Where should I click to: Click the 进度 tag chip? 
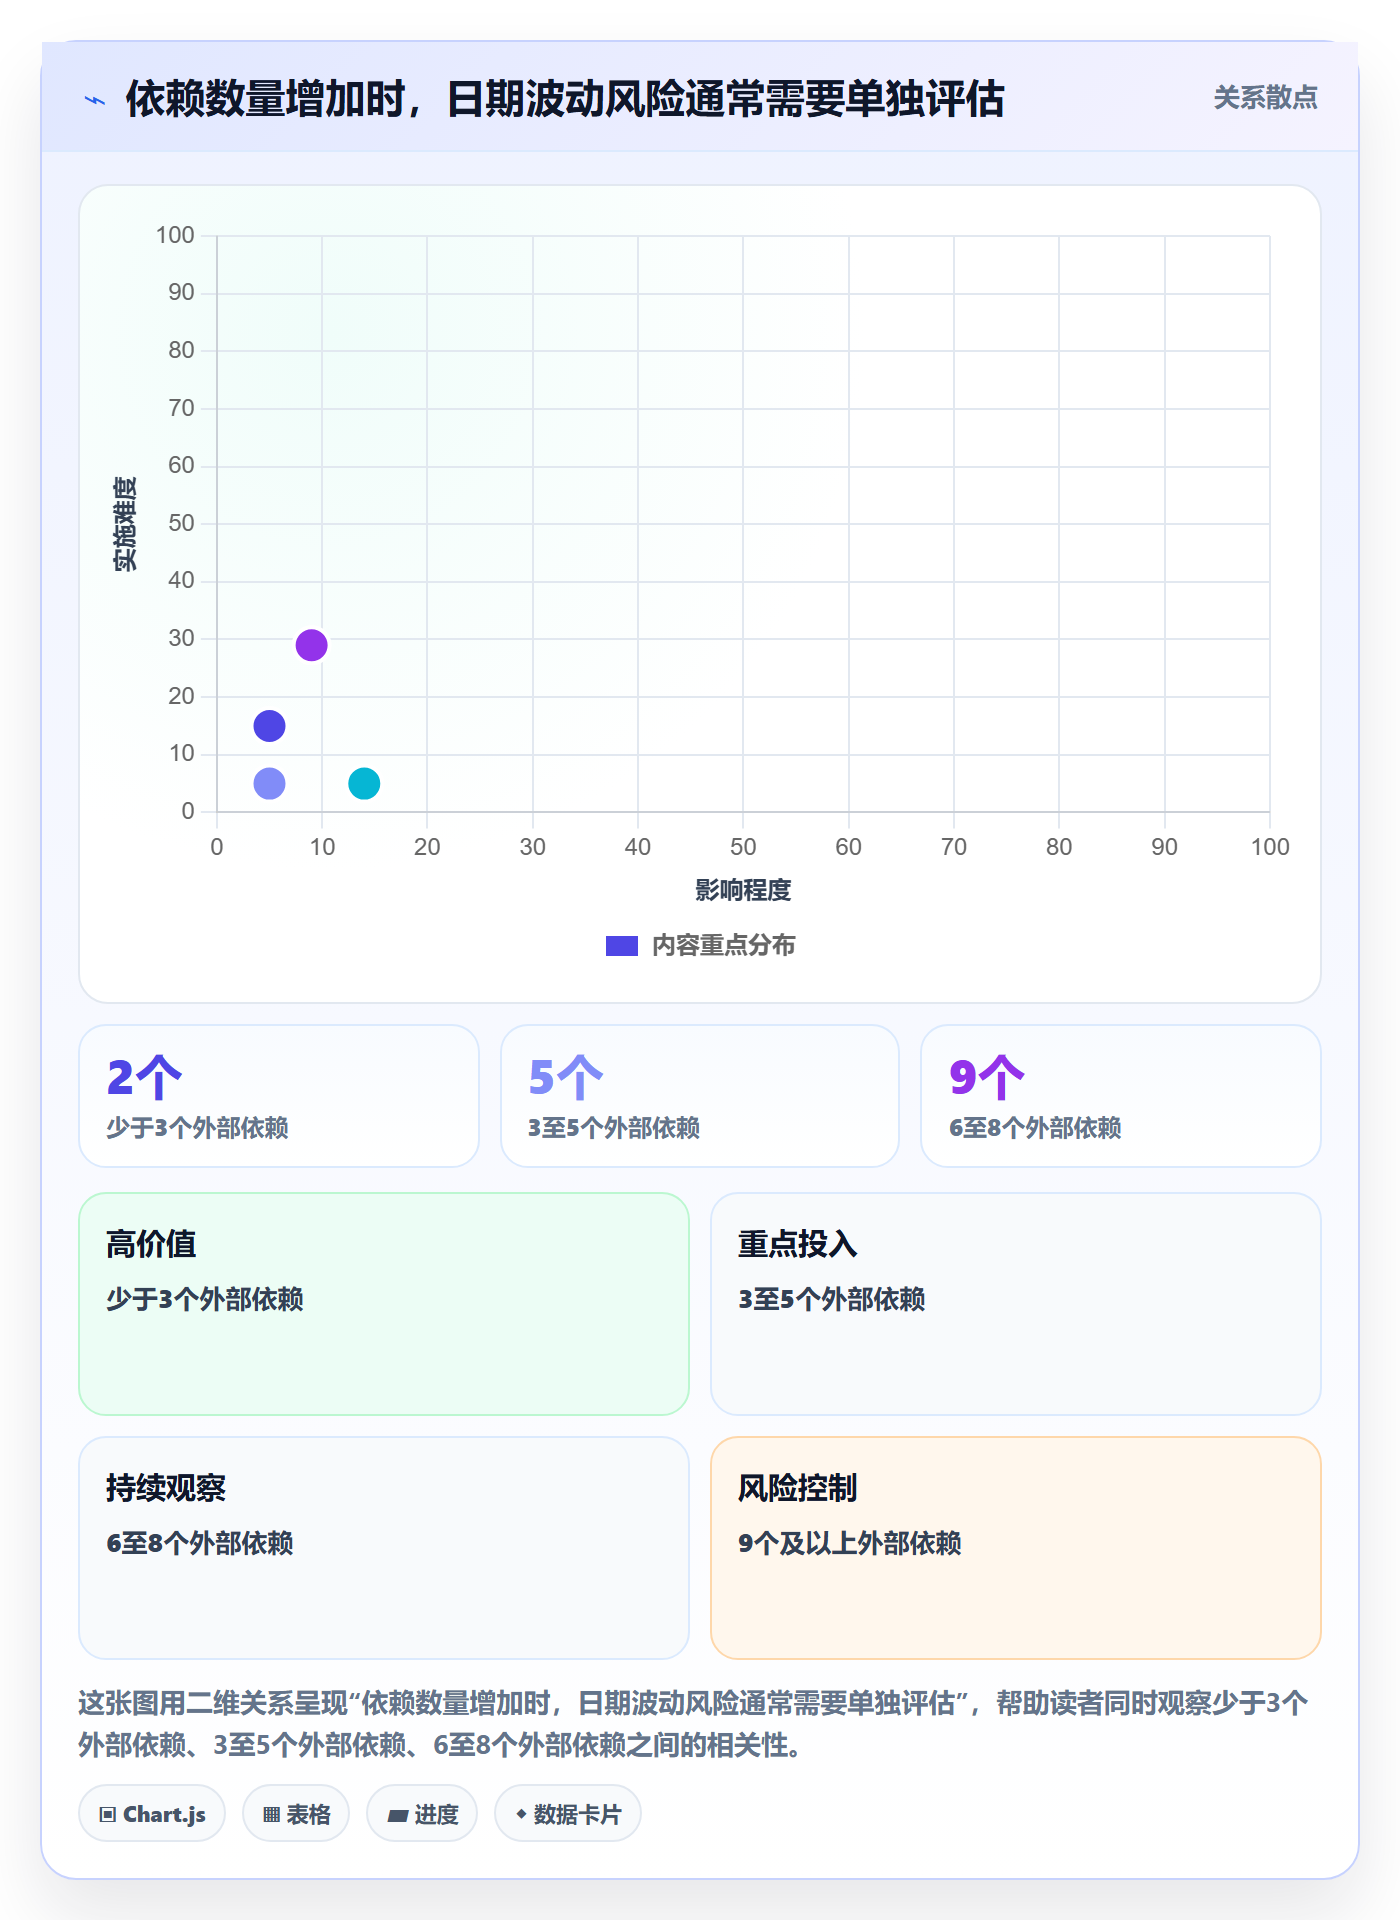click(422, 1814)
